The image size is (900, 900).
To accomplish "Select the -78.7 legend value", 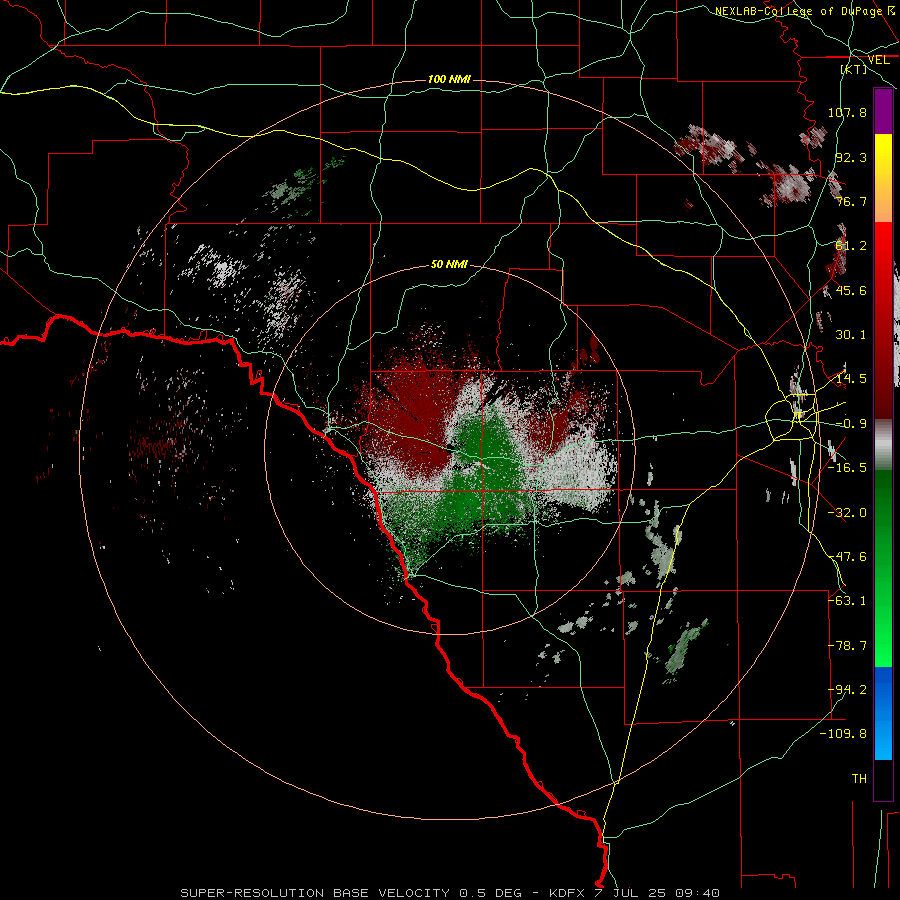I will 847,646.
